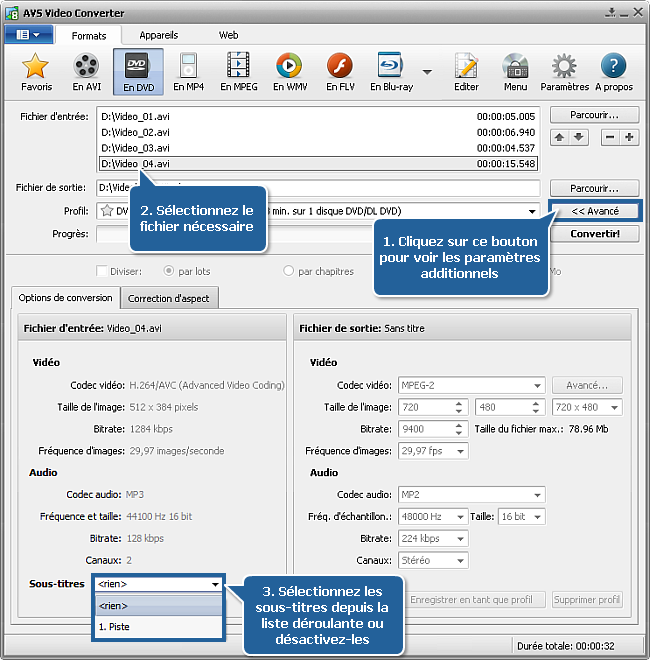Viewport: 650px width, 660px height.
Task: Select the En AVI format icon
Action: (x=86, y=72)
